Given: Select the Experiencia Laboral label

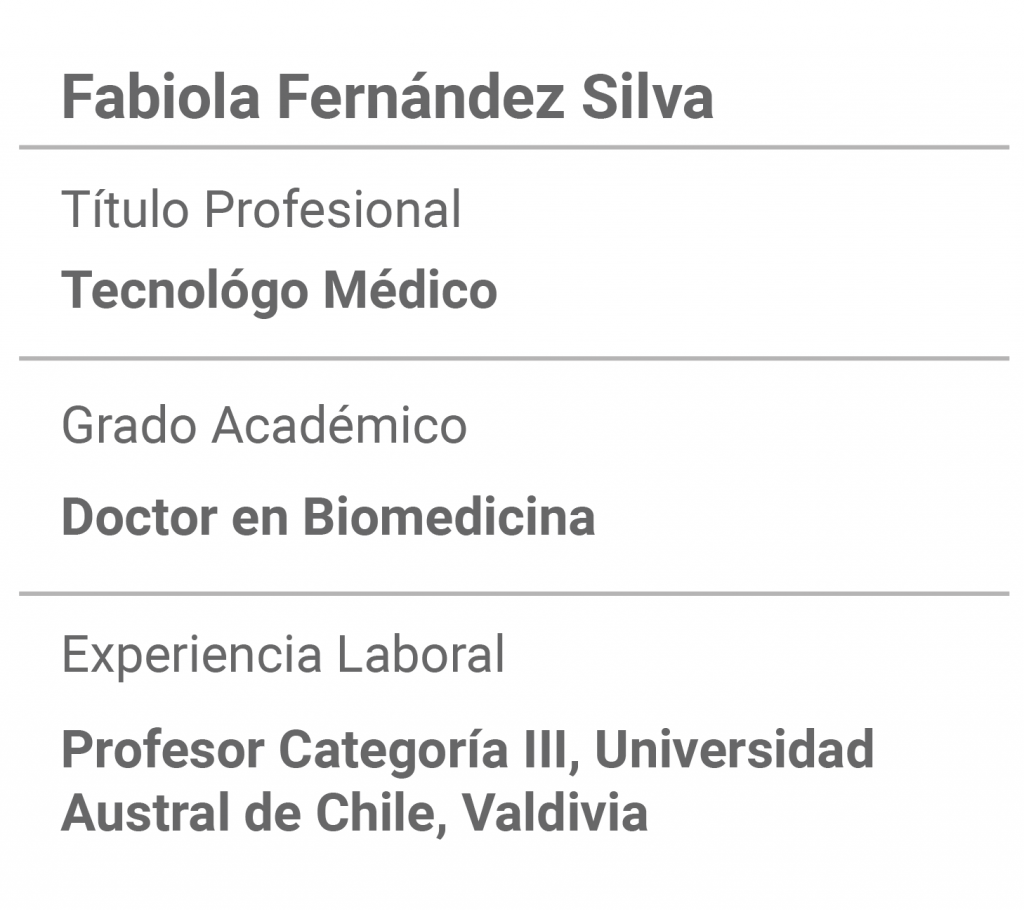Looking at the screenshot, I should (283, 655).
